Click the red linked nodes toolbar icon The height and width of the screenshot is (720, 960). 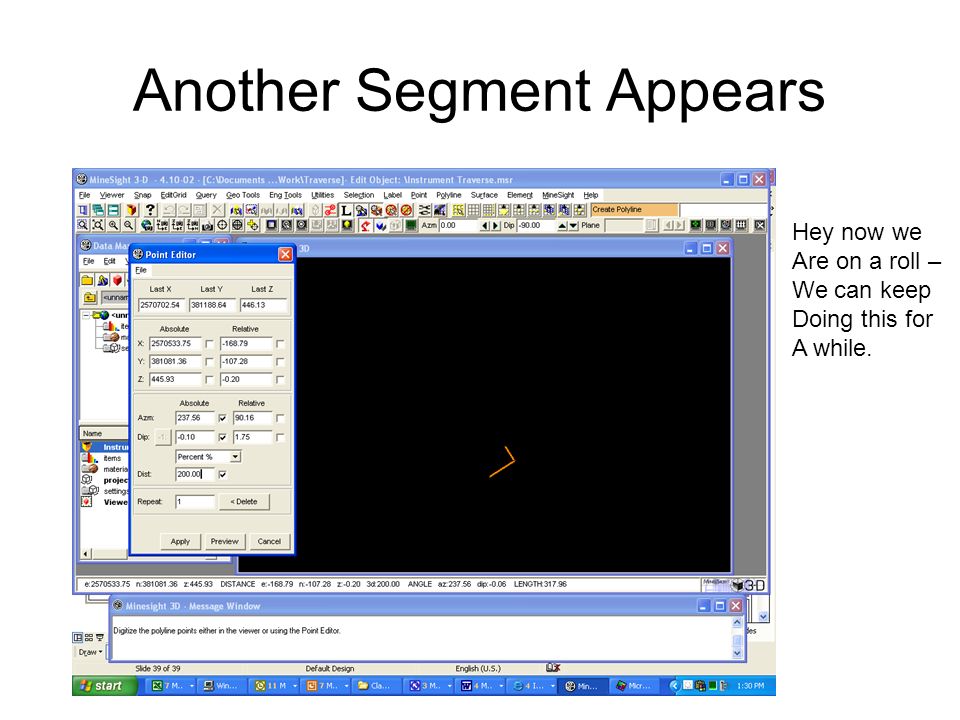click(331, 210)
